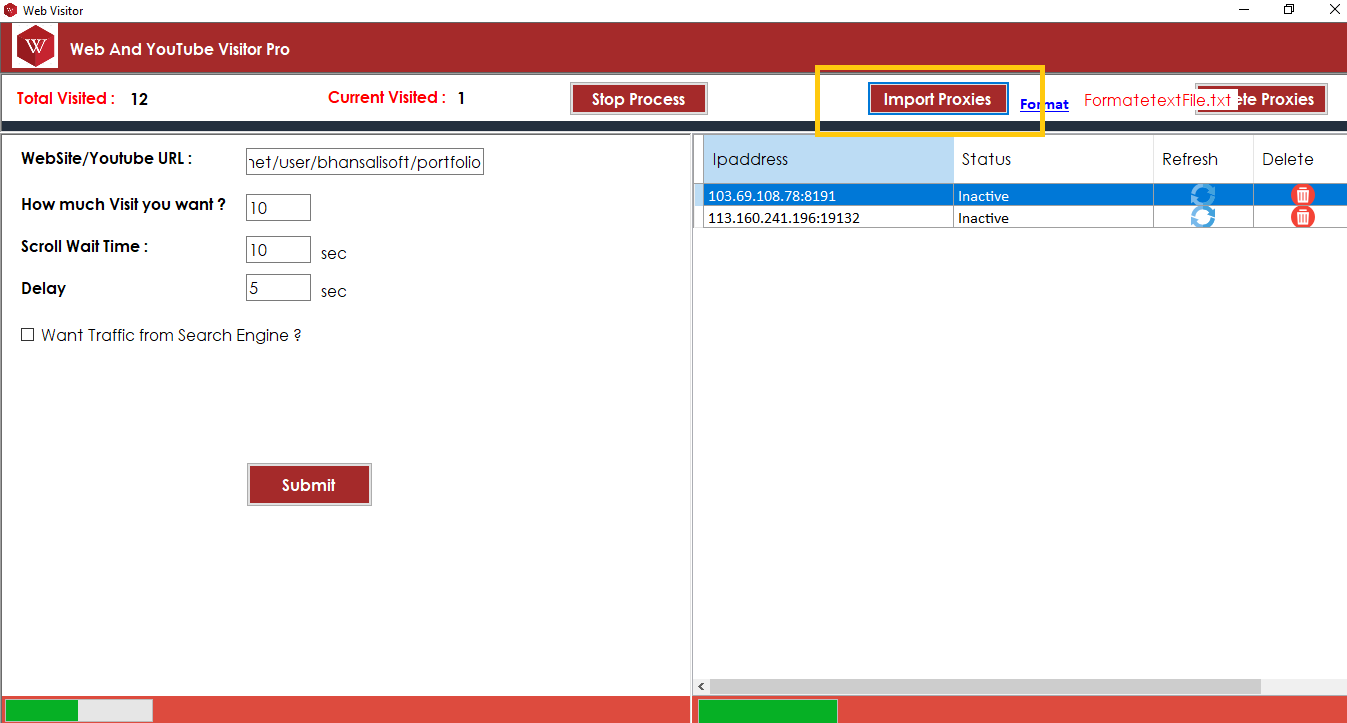Screen dimensions: 1347x723
Task: Click Web Visitor title bar icon
Action: click(x=11, y=10)
